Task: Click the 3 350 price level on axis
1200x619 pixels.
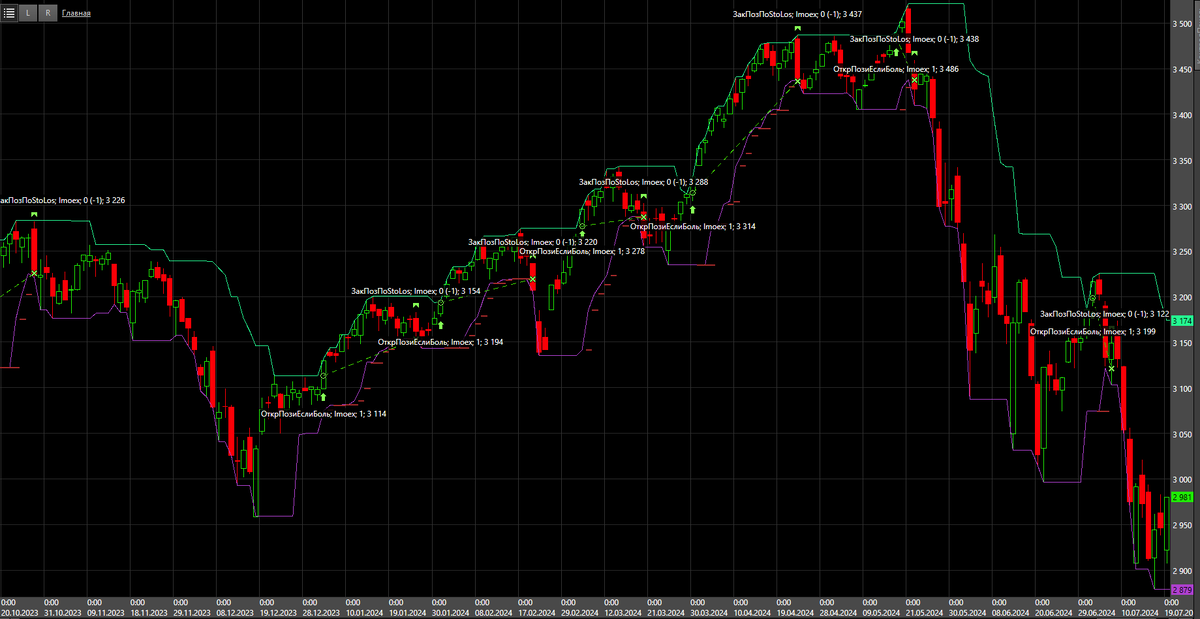Action: click(1180, 161)
